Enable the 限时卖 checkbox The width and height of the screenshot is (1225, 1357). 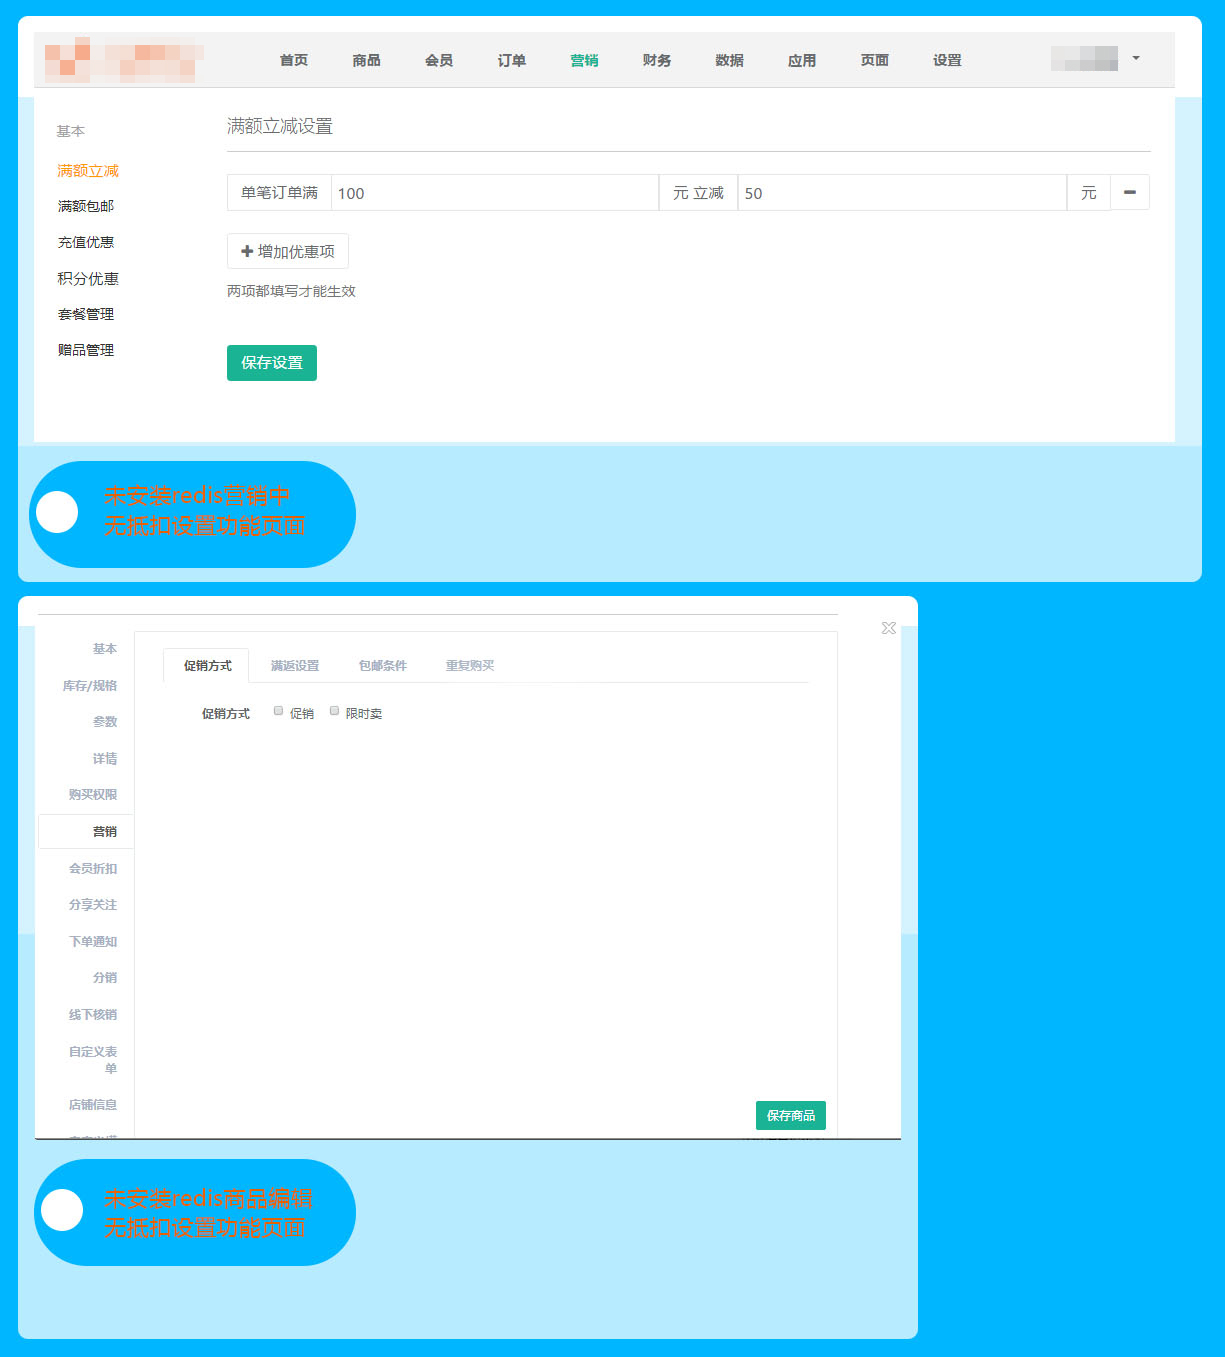[x=335, y=711]
